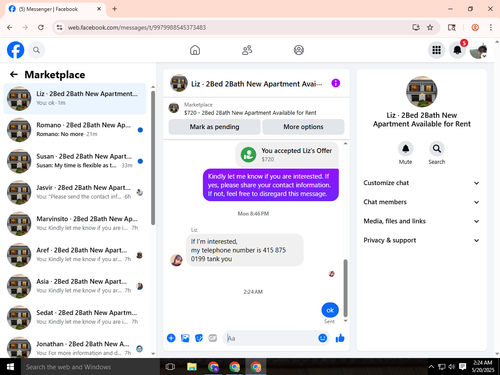Go back with browser back arrow
Image resolution: width=500 pixels, height=375 pixels.
coord(9,27)
